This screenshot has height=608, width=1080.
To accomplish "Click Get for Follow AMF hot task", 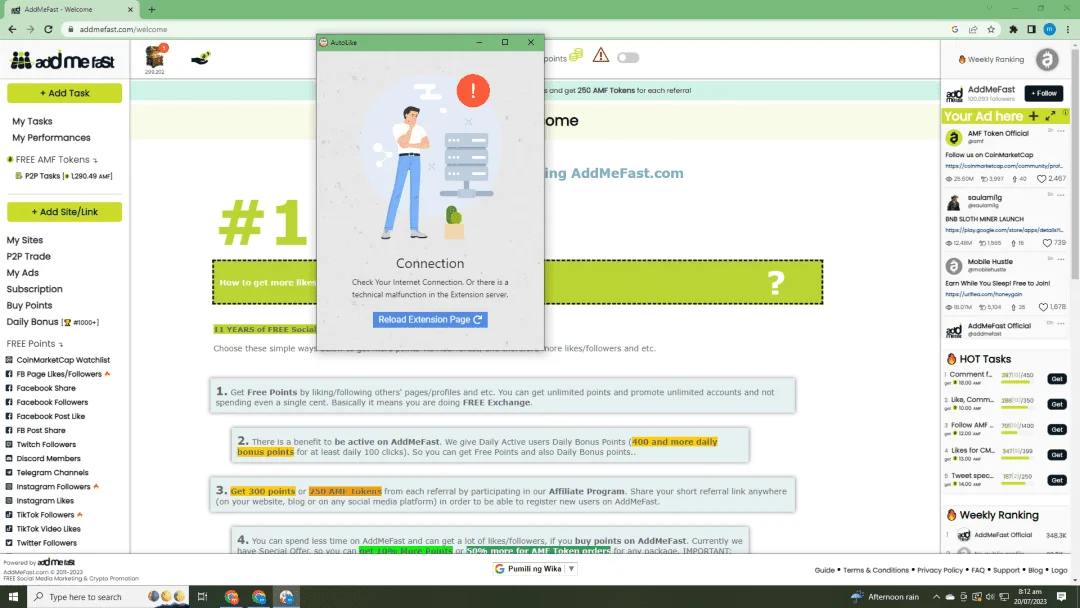I will coord(1057,430).
